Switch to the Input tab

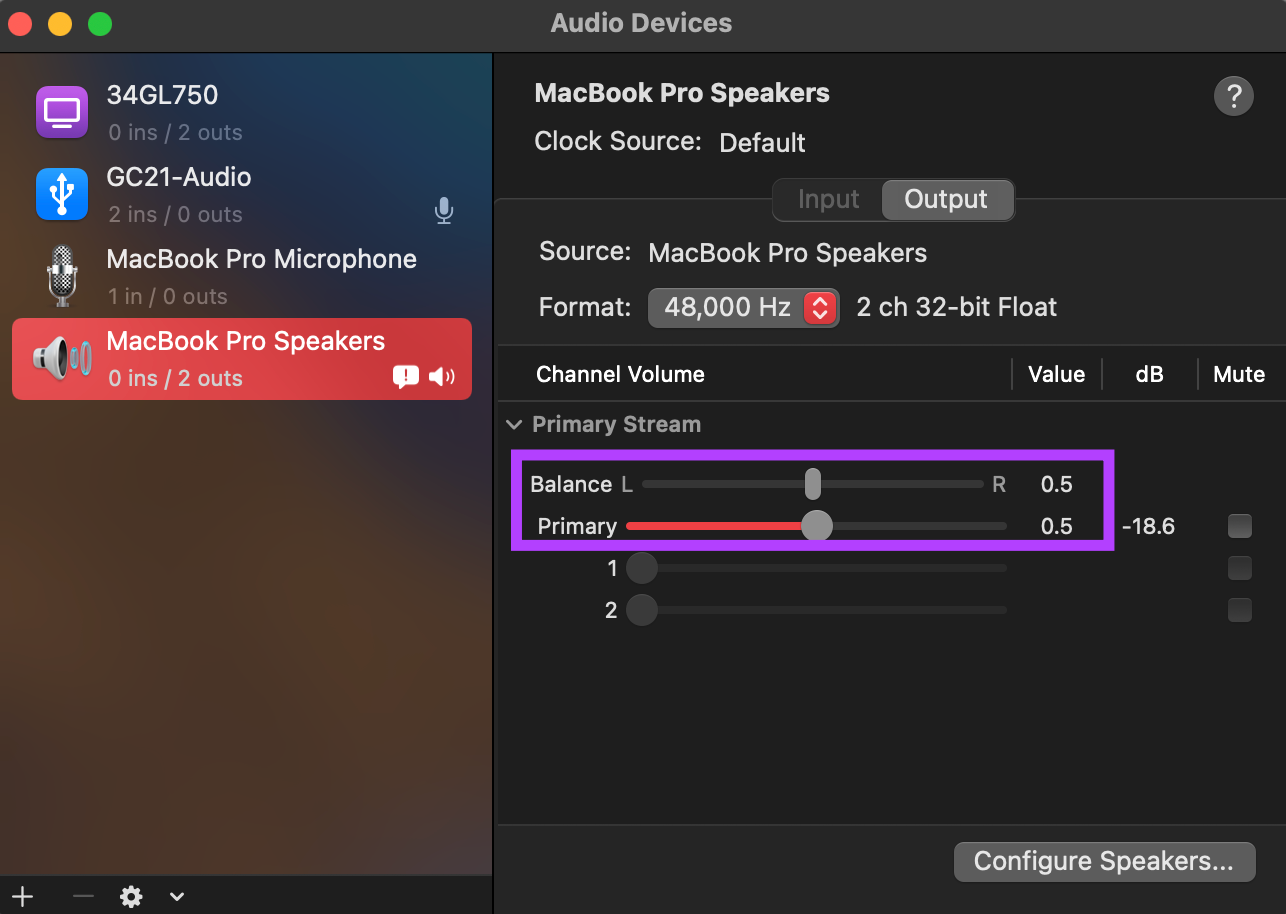828,200
